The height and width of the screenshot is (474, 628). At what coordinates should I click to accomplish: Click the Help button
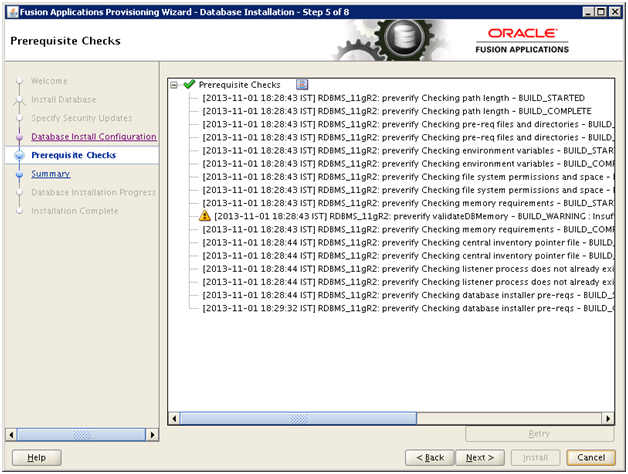(x=36, y=458)
